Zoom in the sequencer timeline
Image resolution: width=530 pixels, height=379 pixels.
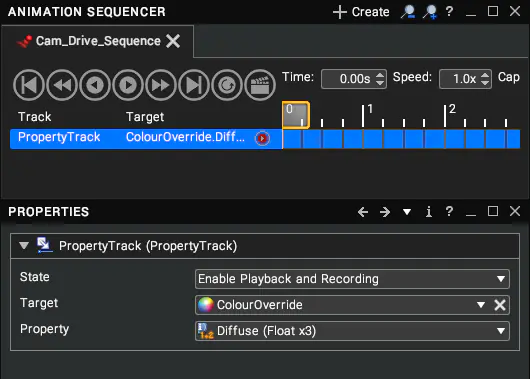430,12
